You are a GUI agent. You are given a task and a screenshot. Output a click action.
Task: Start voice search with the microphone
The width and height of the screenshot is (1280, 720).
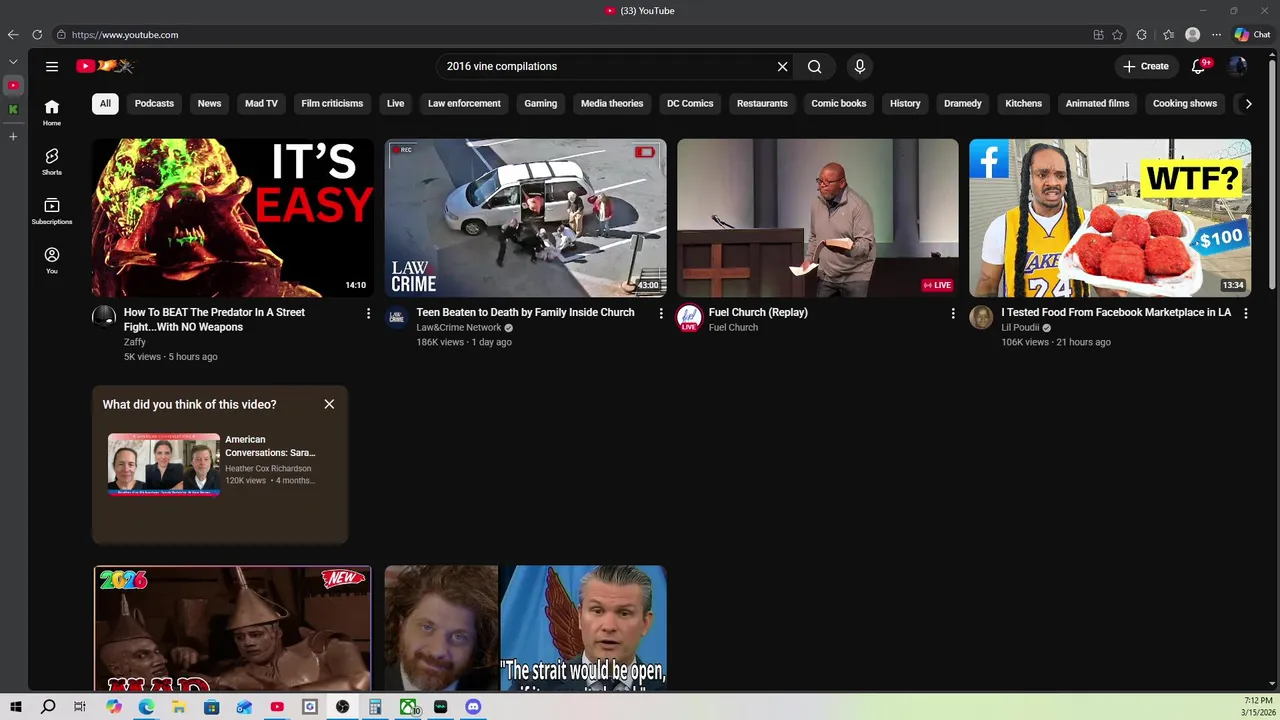(x=859, y=66)
